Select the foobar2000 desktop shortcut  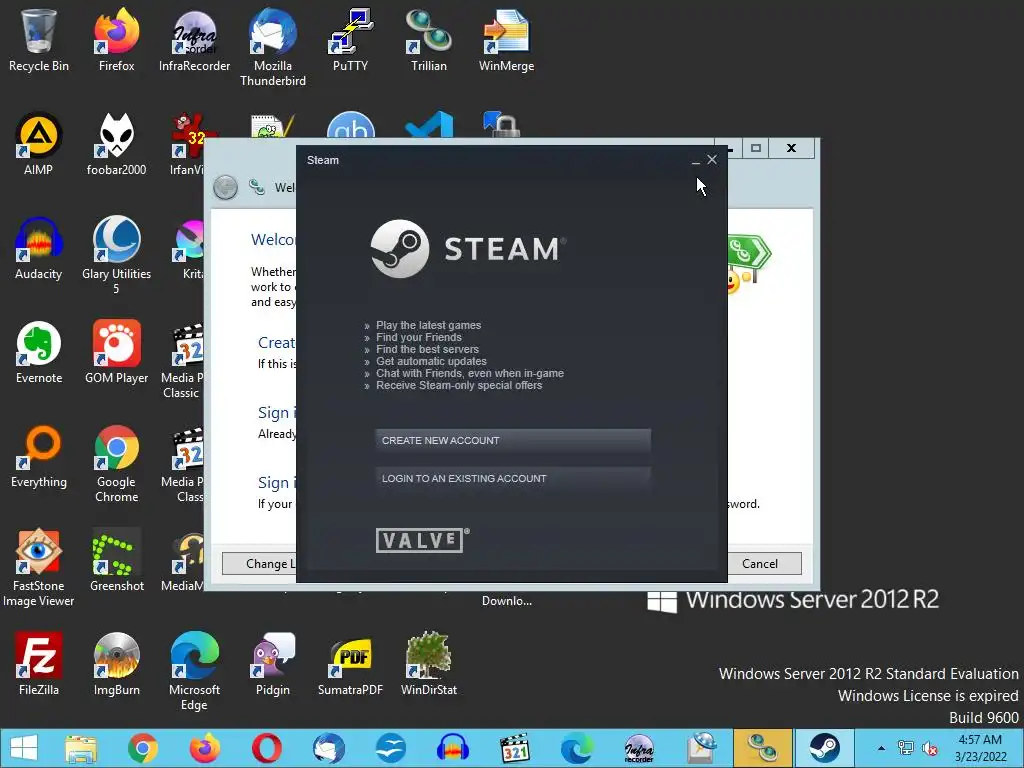(x=116, y=144)
